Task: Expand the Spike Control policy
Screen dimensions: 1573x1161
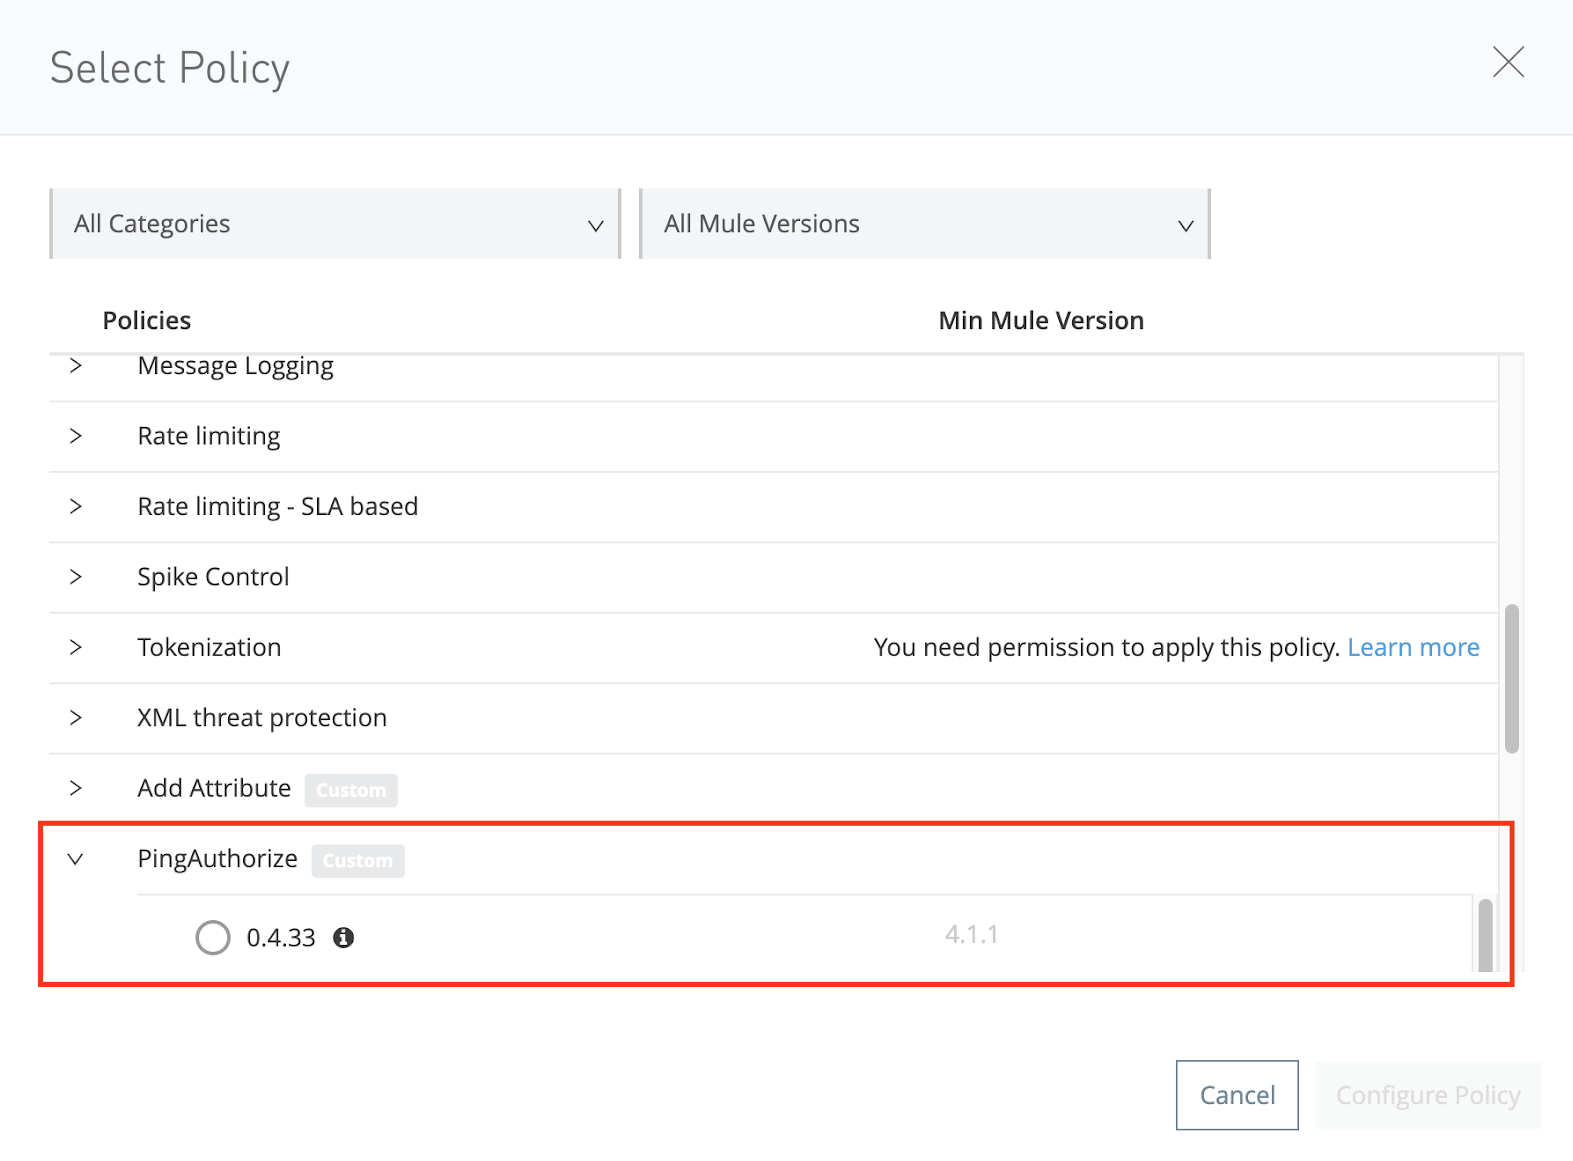Action: [x=76, y=577]
